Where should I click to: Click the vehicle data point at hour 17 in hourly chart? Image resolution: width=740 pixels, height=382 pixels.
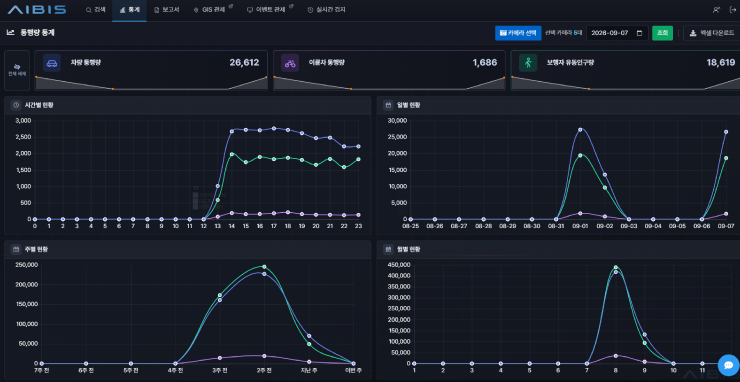click(274, 128)
